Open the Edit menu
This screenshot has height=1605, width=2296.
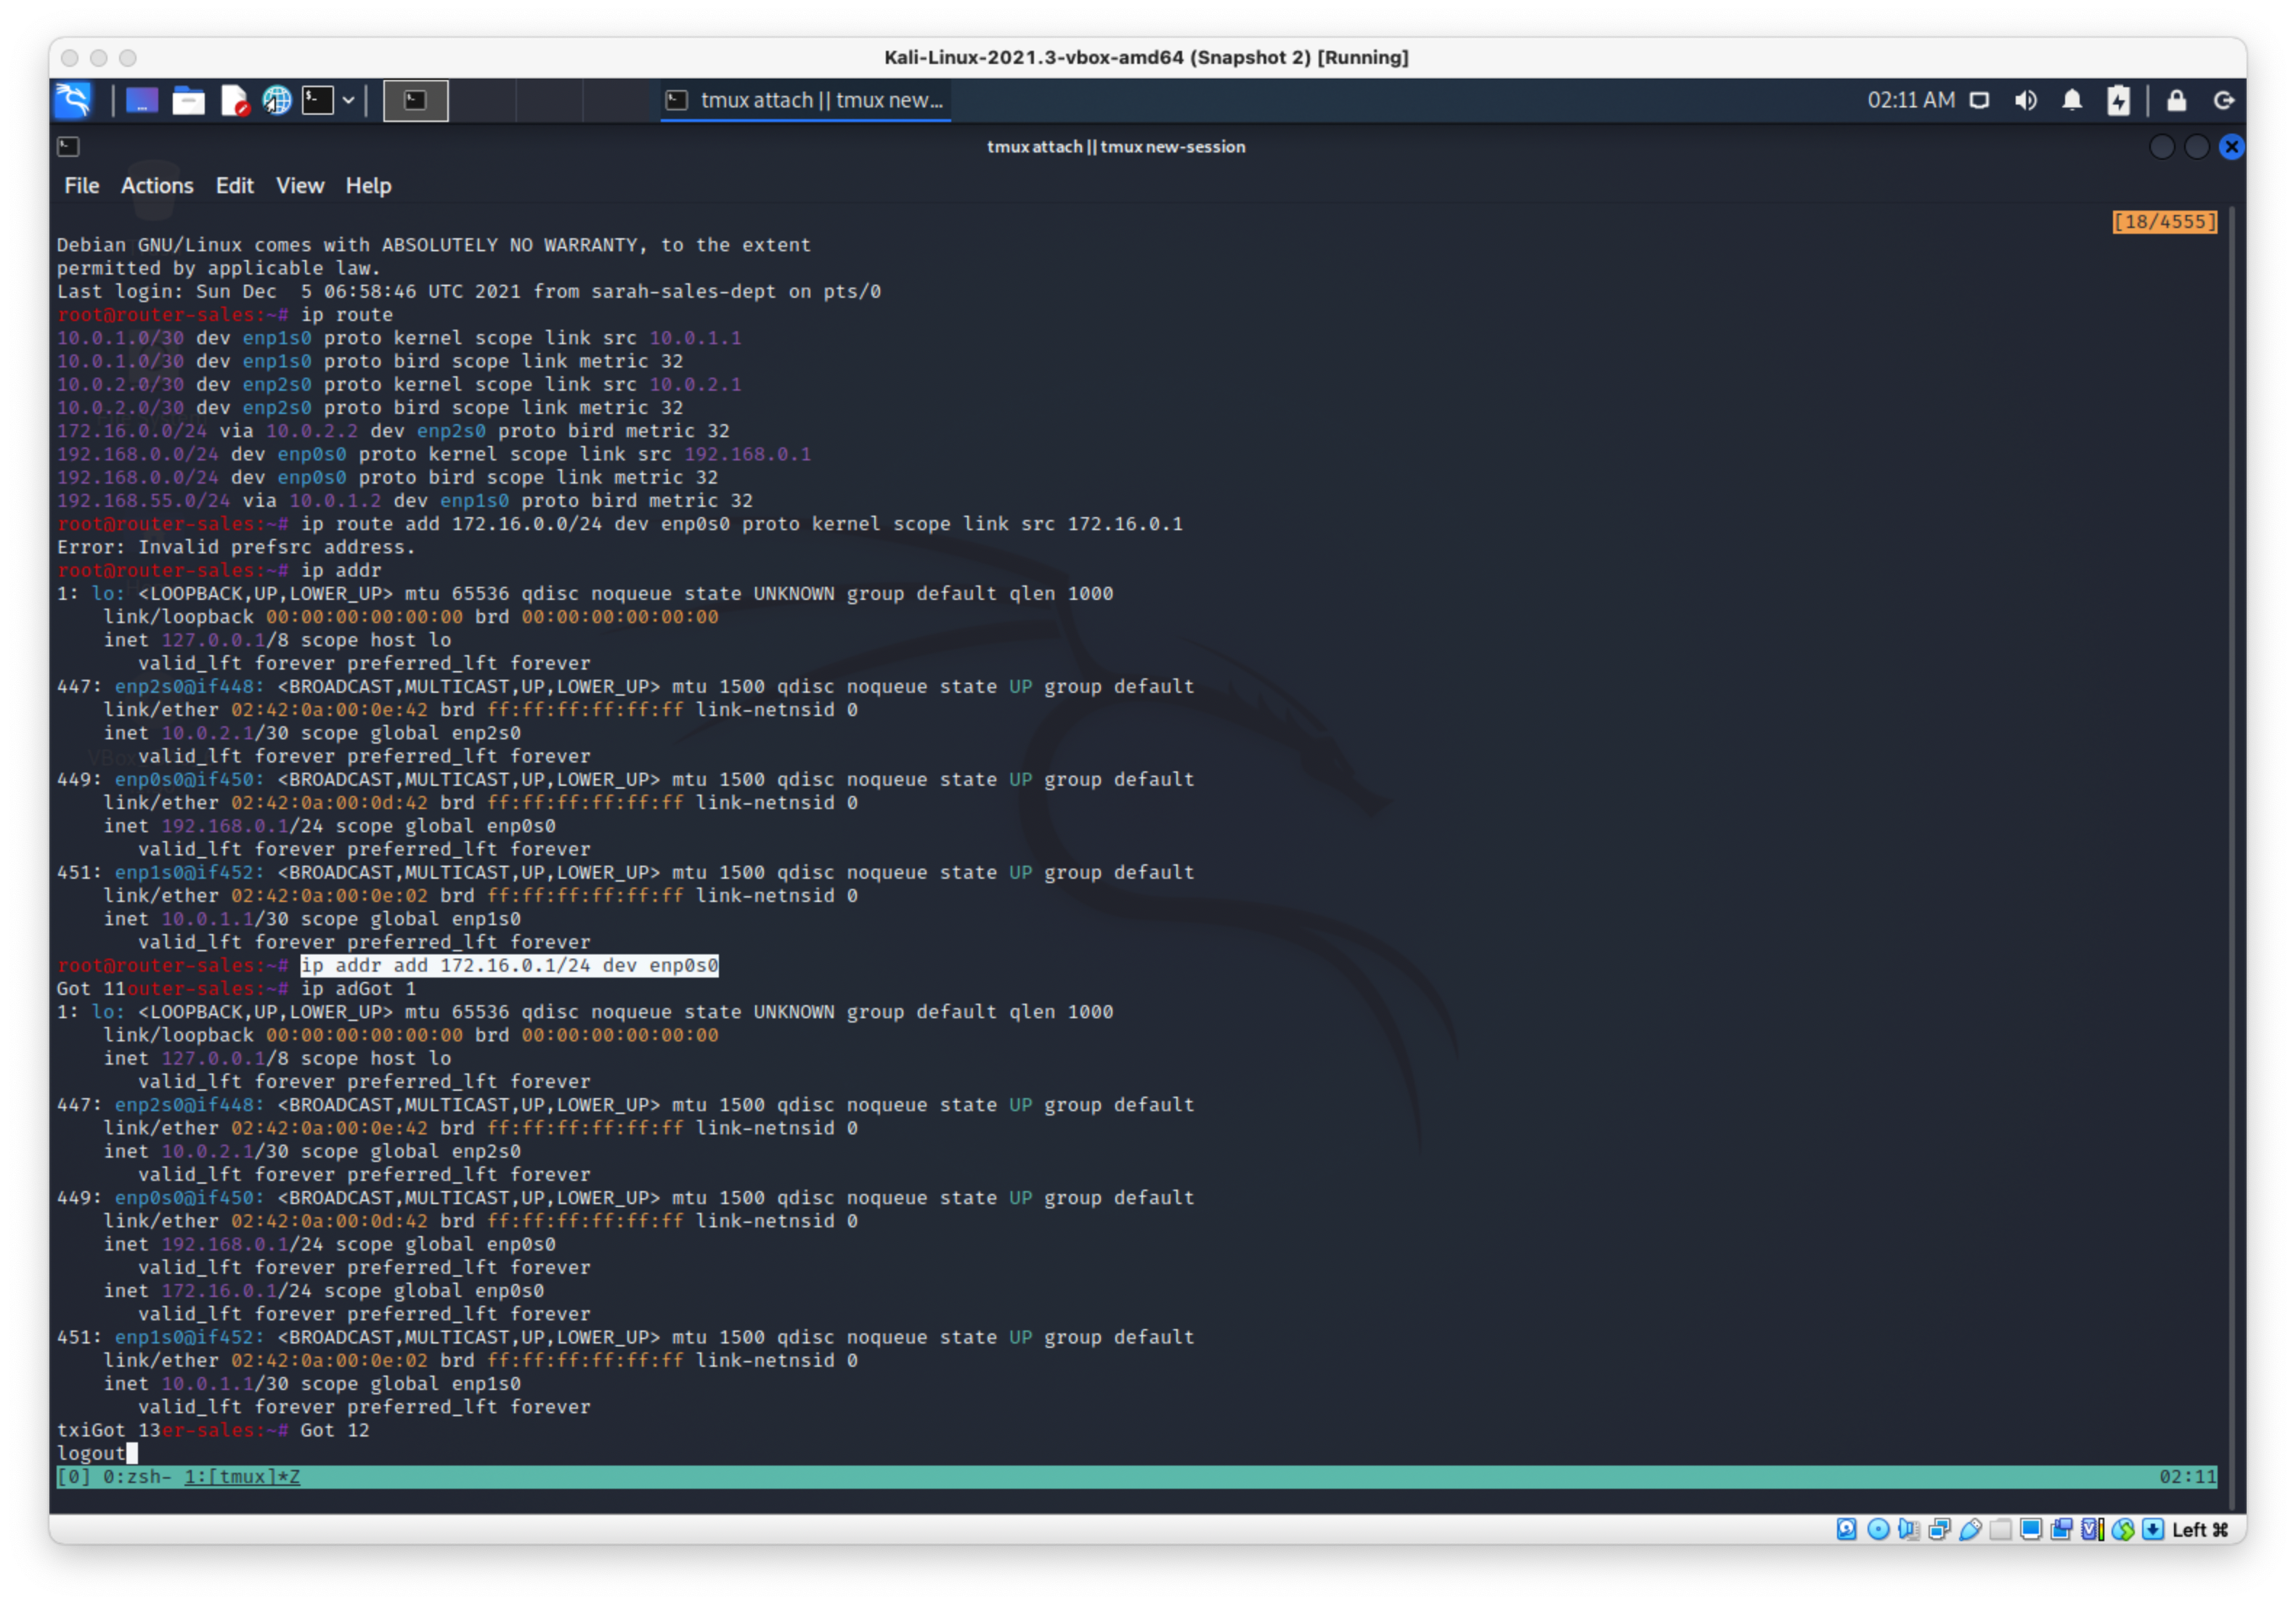tap(235, 186)
